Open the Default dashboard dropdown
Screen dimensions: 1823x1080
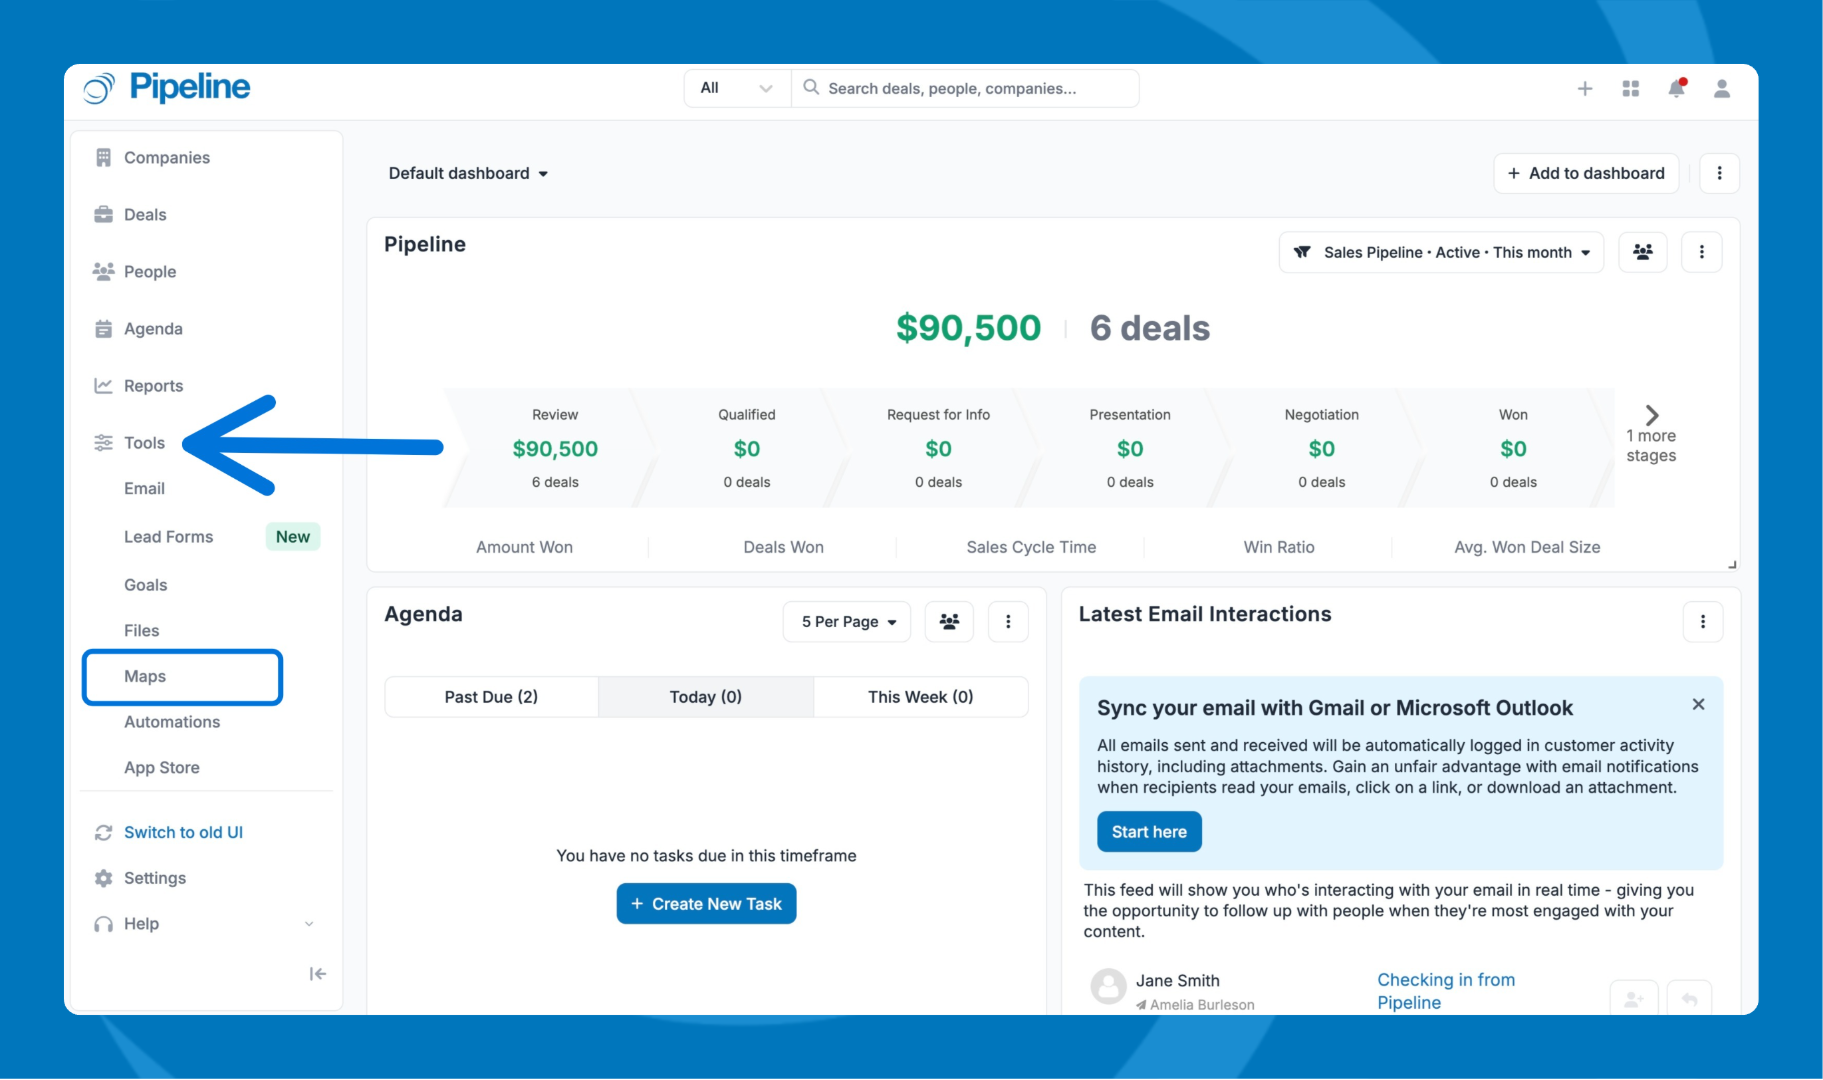469,173
